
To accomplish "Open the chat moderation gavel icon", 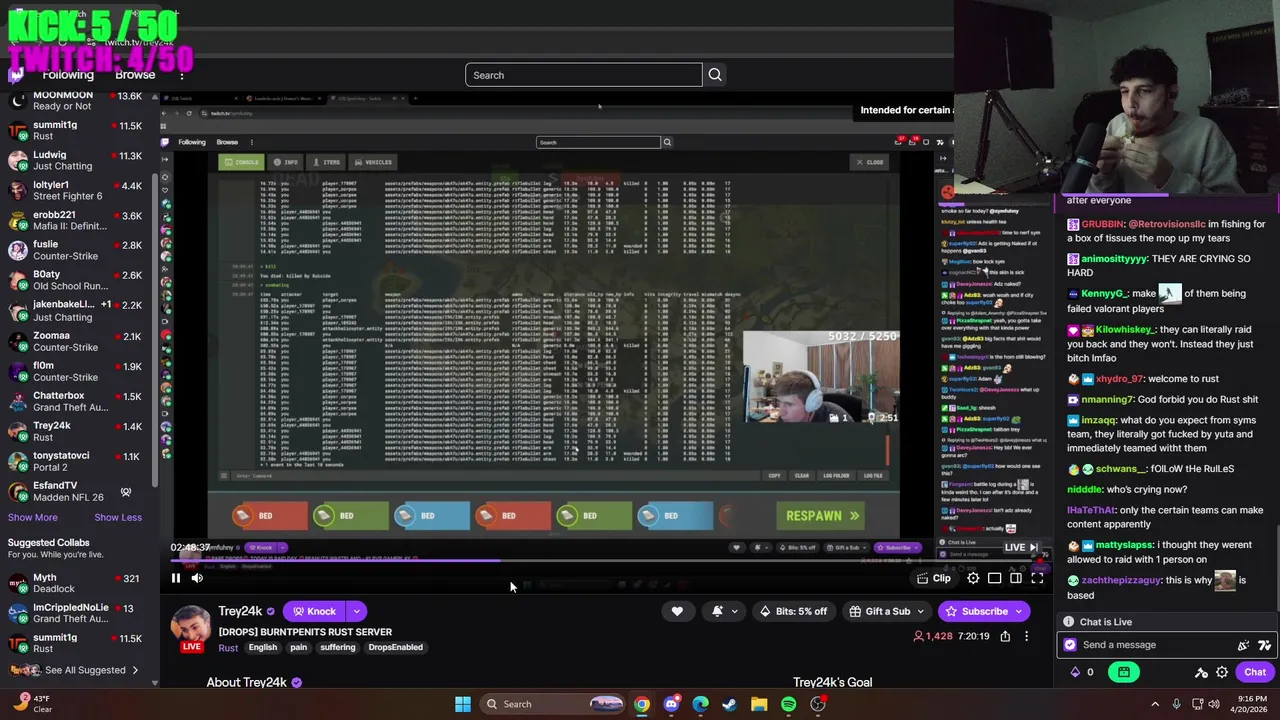I will pos(1201,673).
